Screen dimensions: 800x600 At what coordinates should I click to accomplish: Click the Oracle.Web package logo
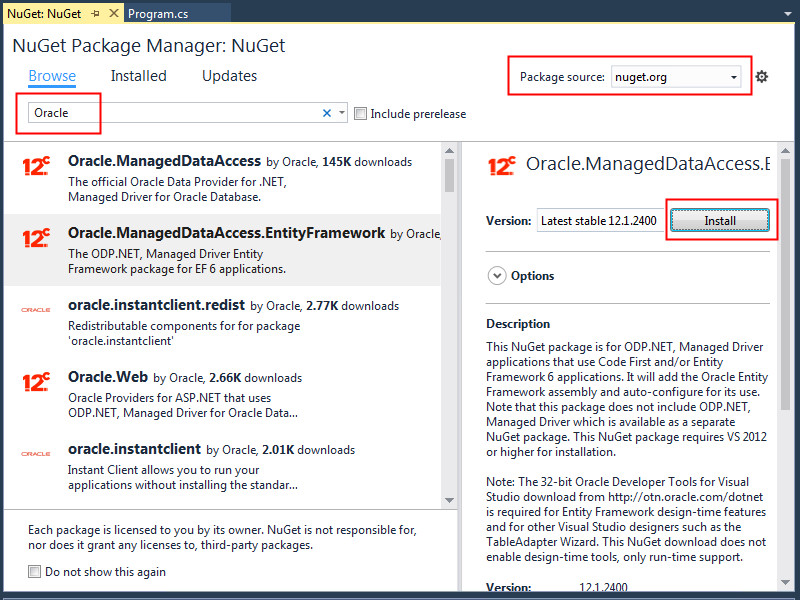[x=36, y=382]
